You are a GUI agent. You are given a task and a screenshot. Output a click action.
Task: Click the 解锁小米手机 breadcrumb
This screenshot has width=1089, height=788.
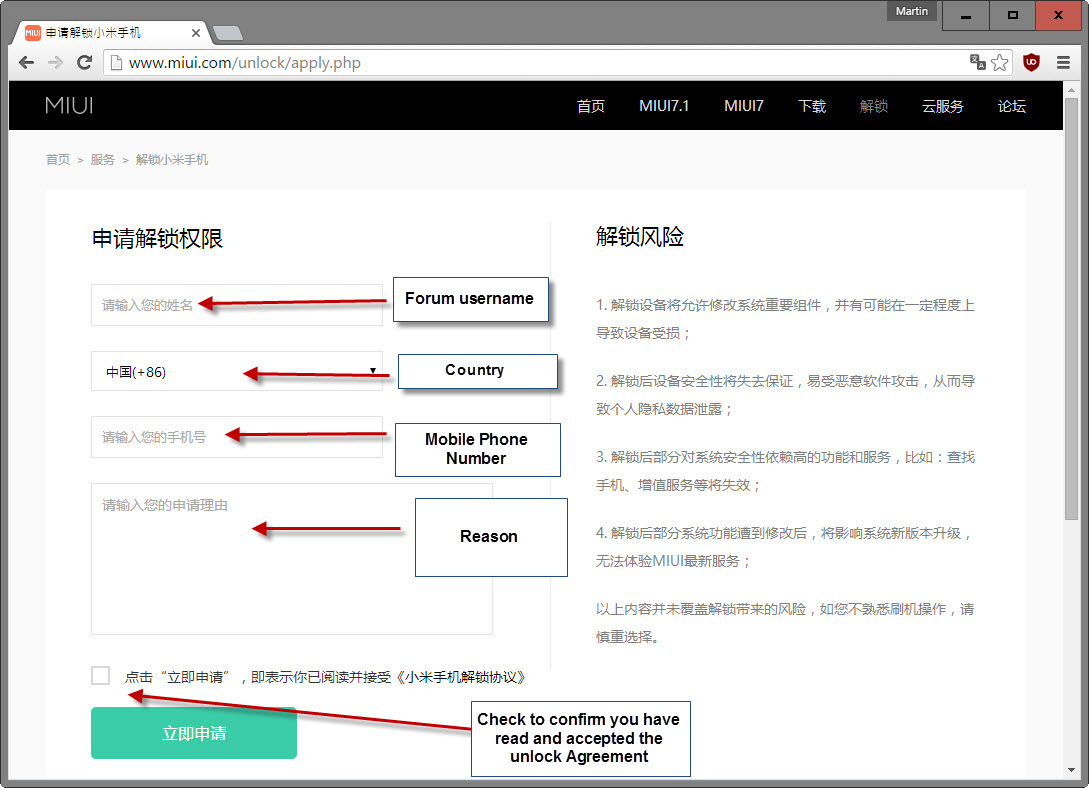(x=172, y=160)
